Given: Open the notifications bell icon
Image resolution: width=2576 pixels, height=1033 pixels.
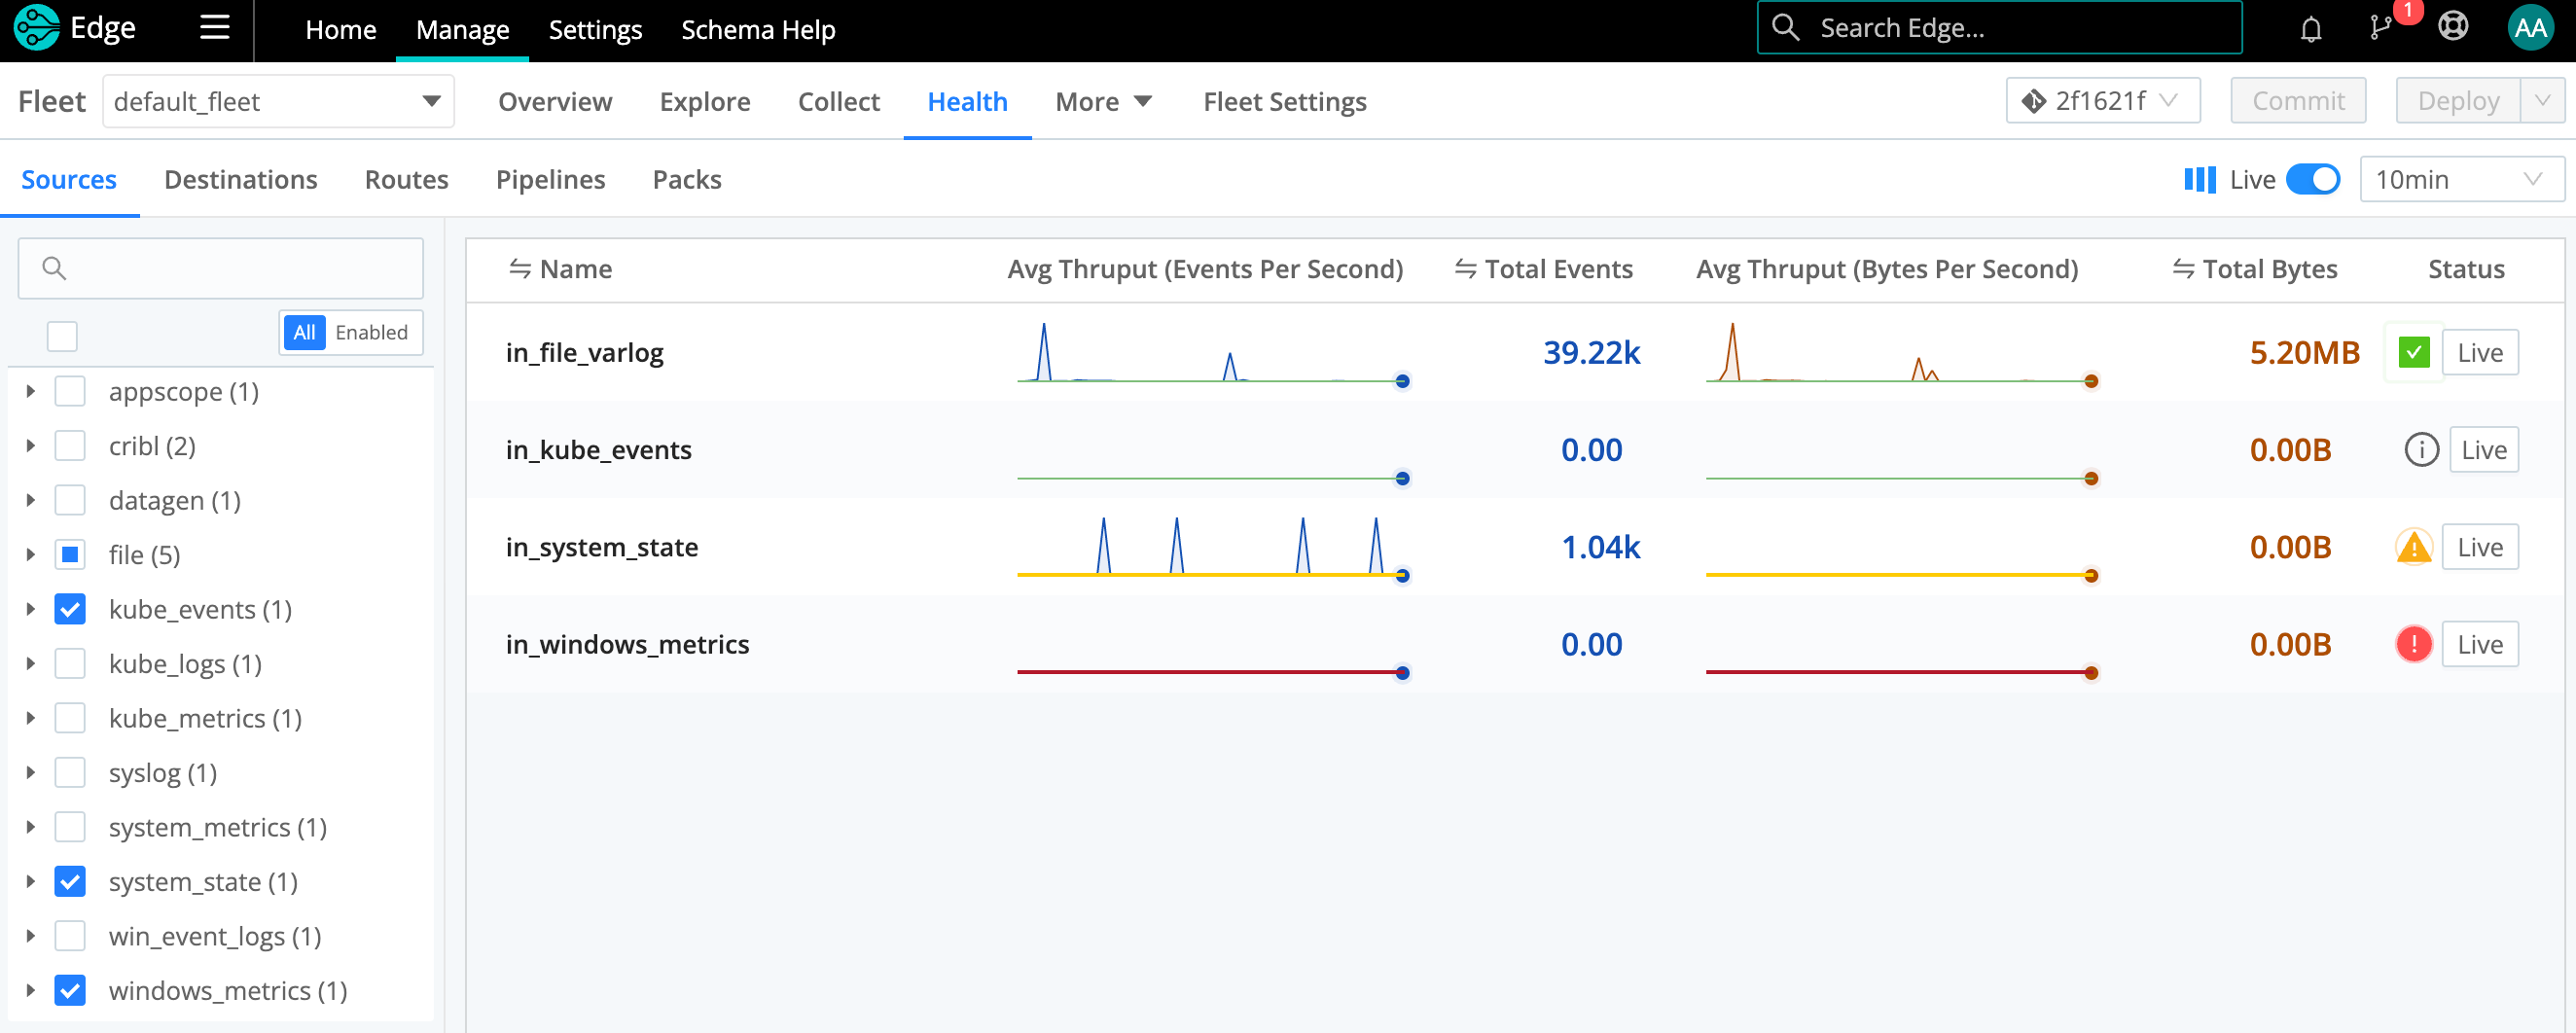Looking at the screenshot, I should [x=2310, y=29].
